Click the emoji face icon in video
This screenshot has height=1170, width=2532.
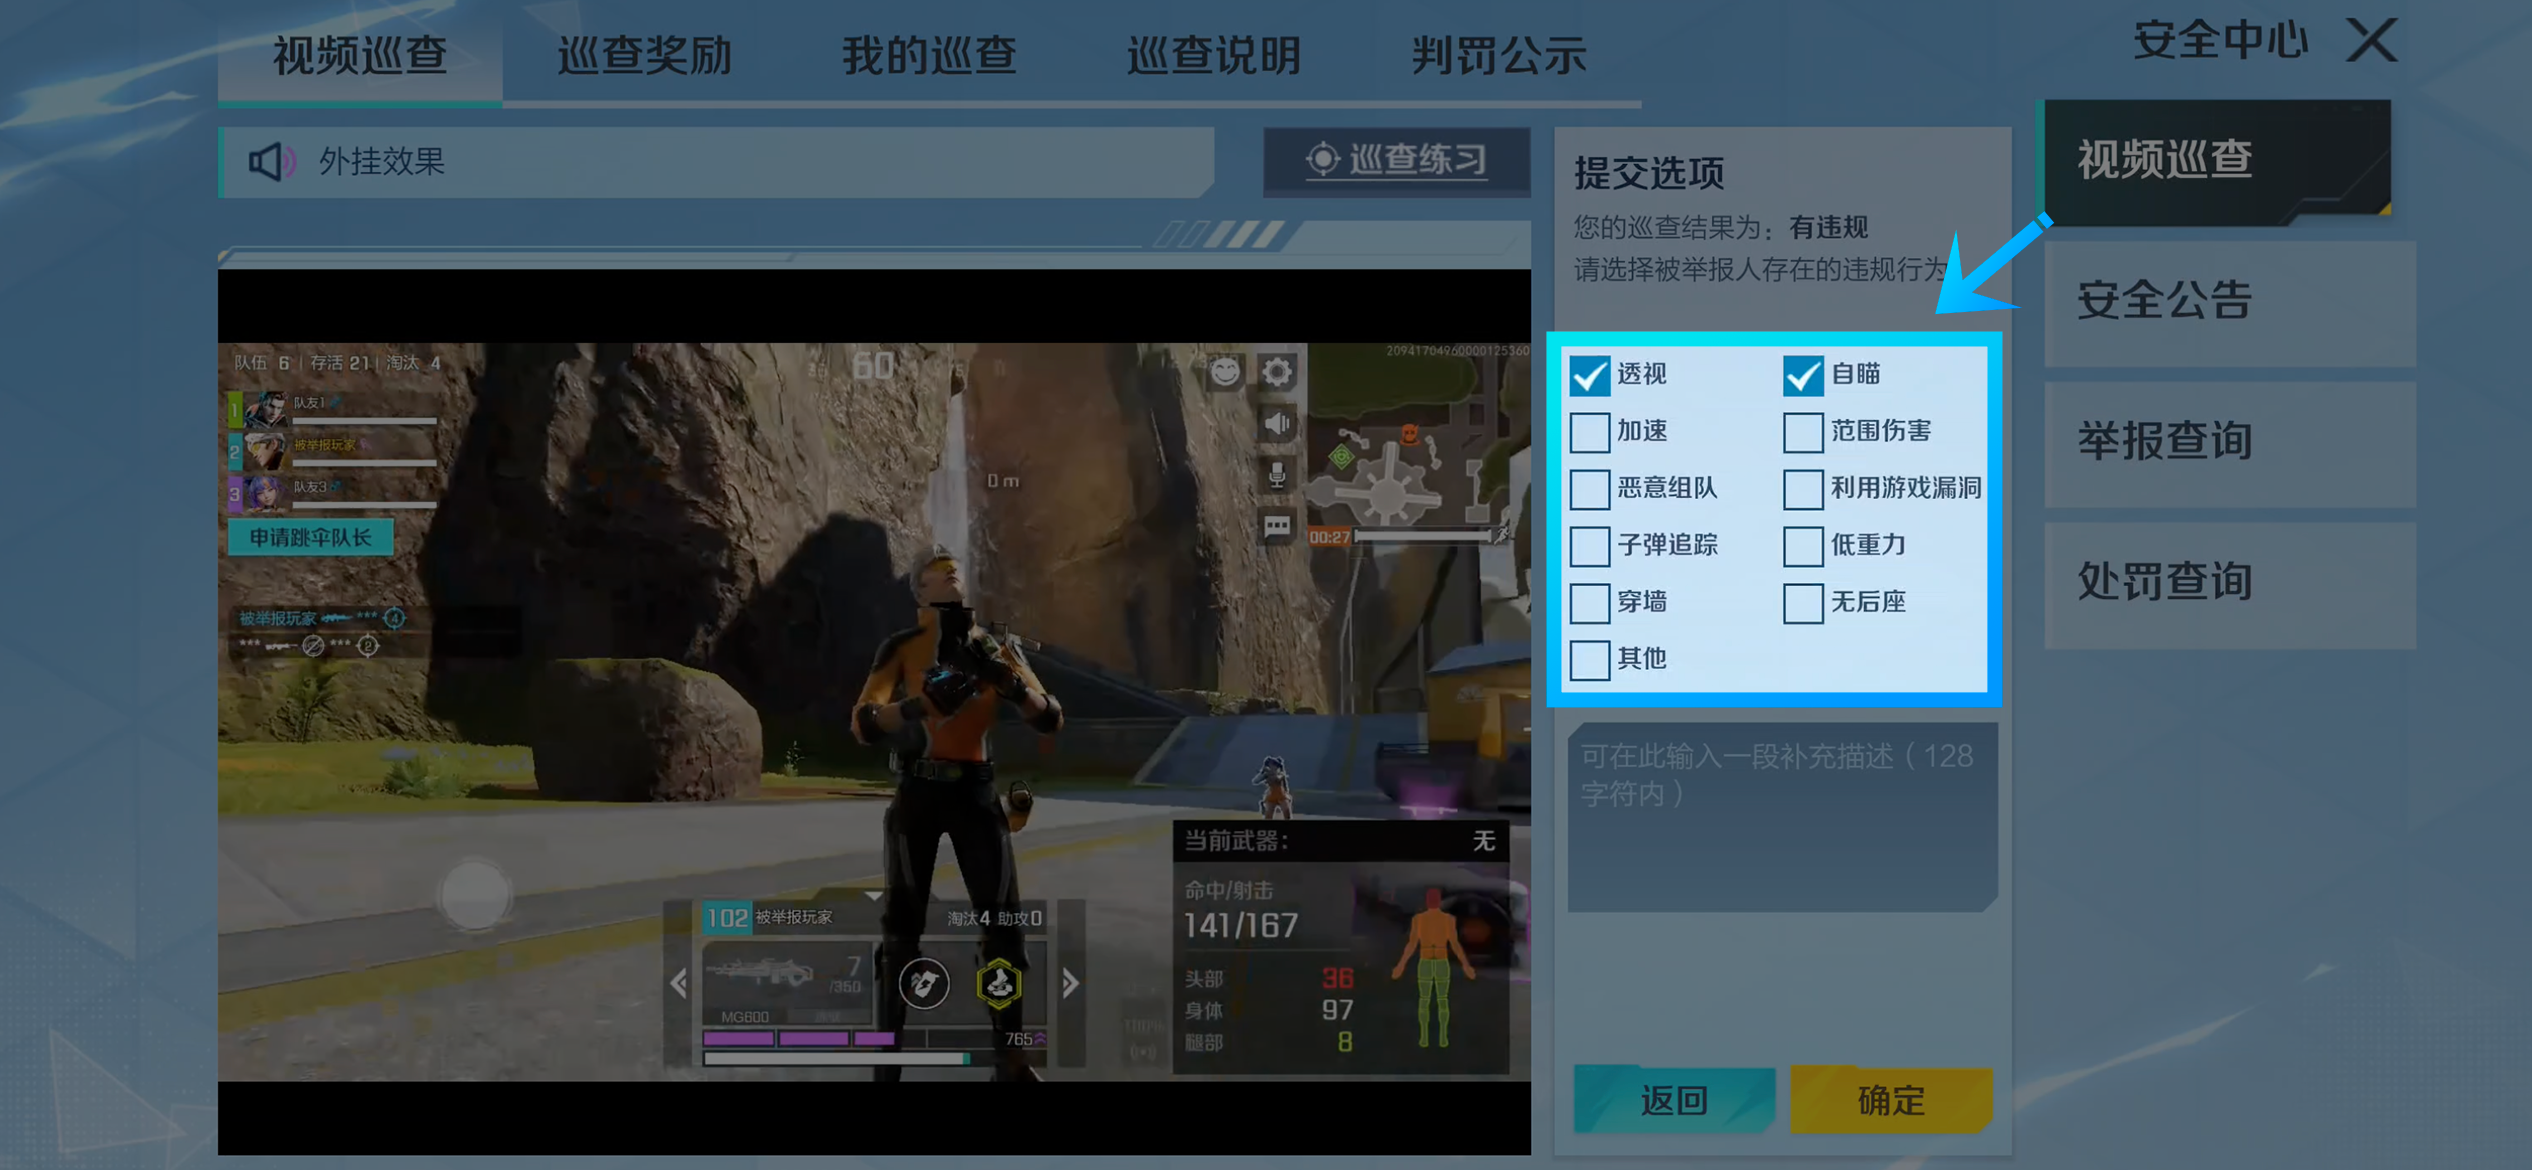click(1225, 372)
